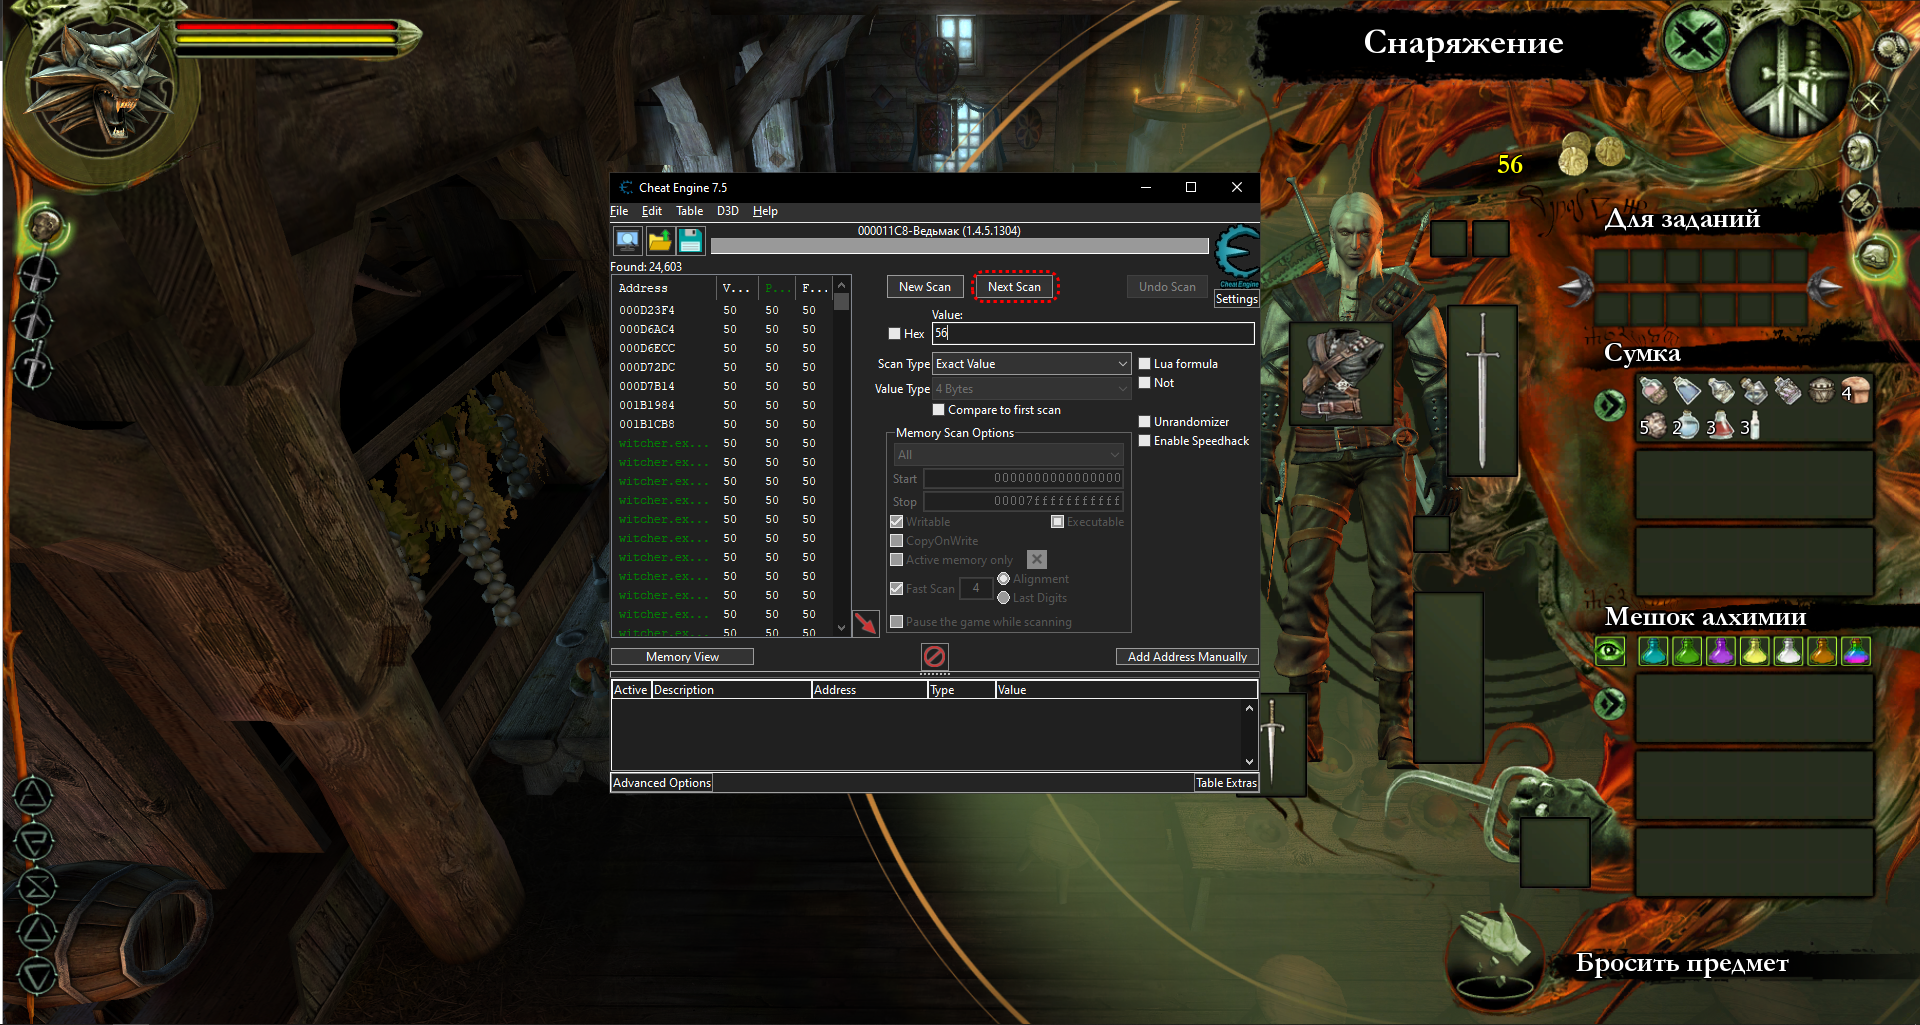Open the Table menu
The height and width of the screenshot is (1025, 1920).
click(x=689, y=211)
